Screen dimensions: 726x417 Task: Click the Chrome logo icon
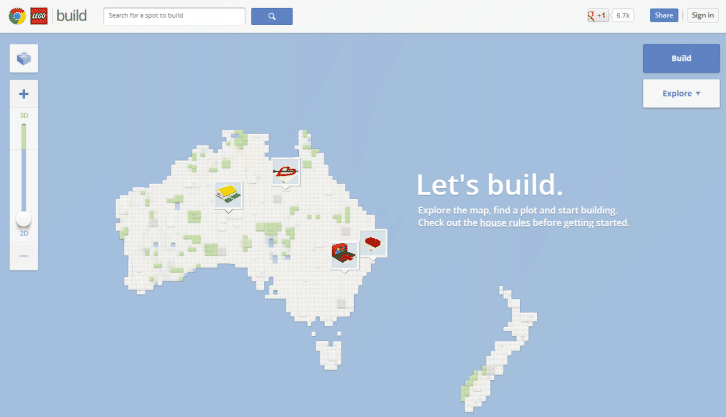pyautogui.click(x=17, y=16)
